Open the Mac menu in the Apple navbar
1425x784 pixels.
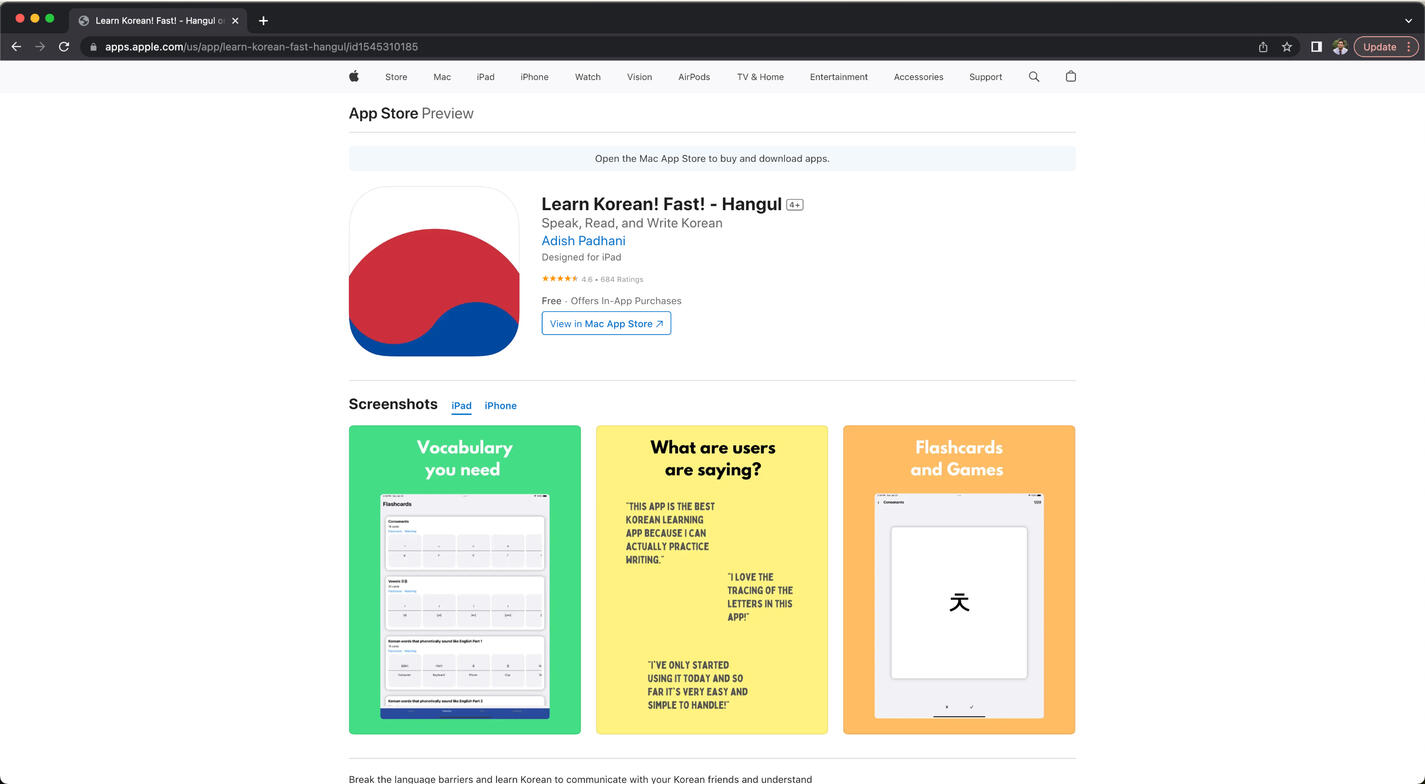pos(442,76)
